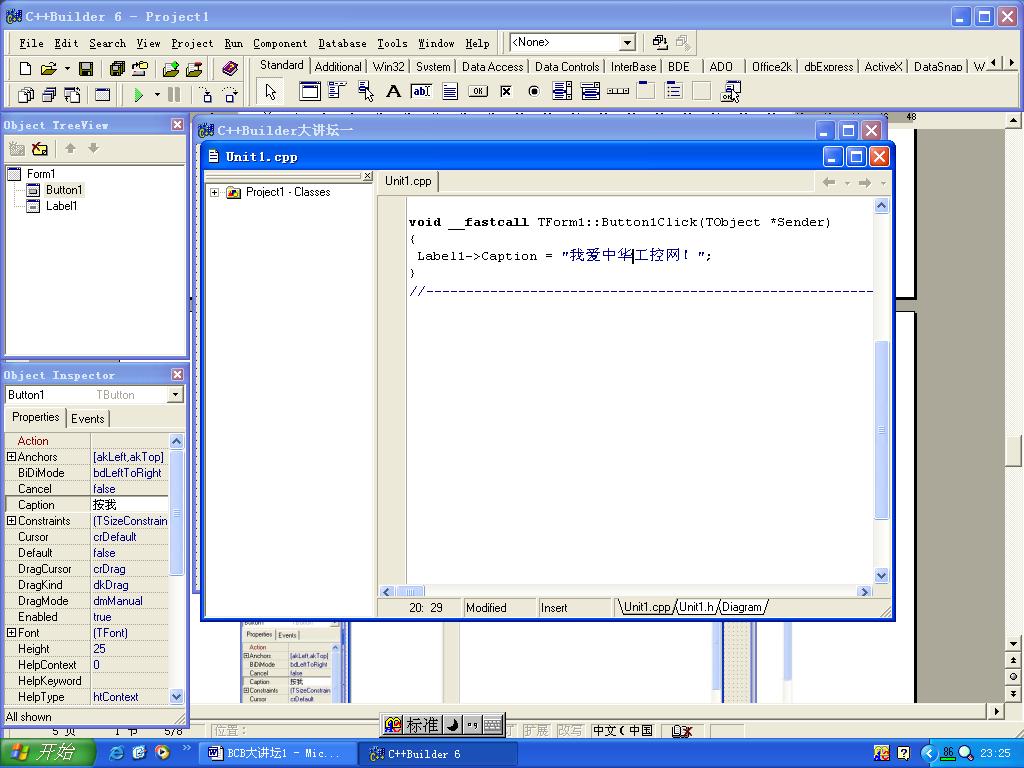This screenshot has height=768, width=1024.
Task: Click Remove file from project icon
Action: tap(194, 68)
